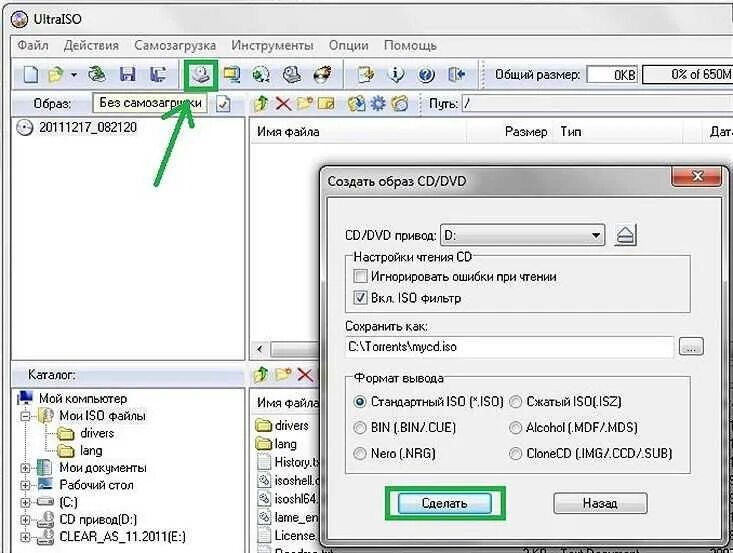This screenshot has width=733, height=553.
Task: Click the Make CD/DVD image toolbar icon
Action: 201,75
